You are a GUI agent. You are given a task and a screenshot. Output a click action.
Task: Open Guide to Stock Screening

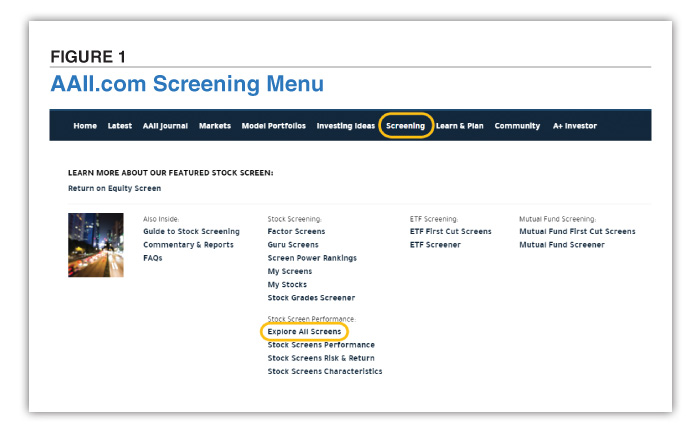(x=191, y=232)
